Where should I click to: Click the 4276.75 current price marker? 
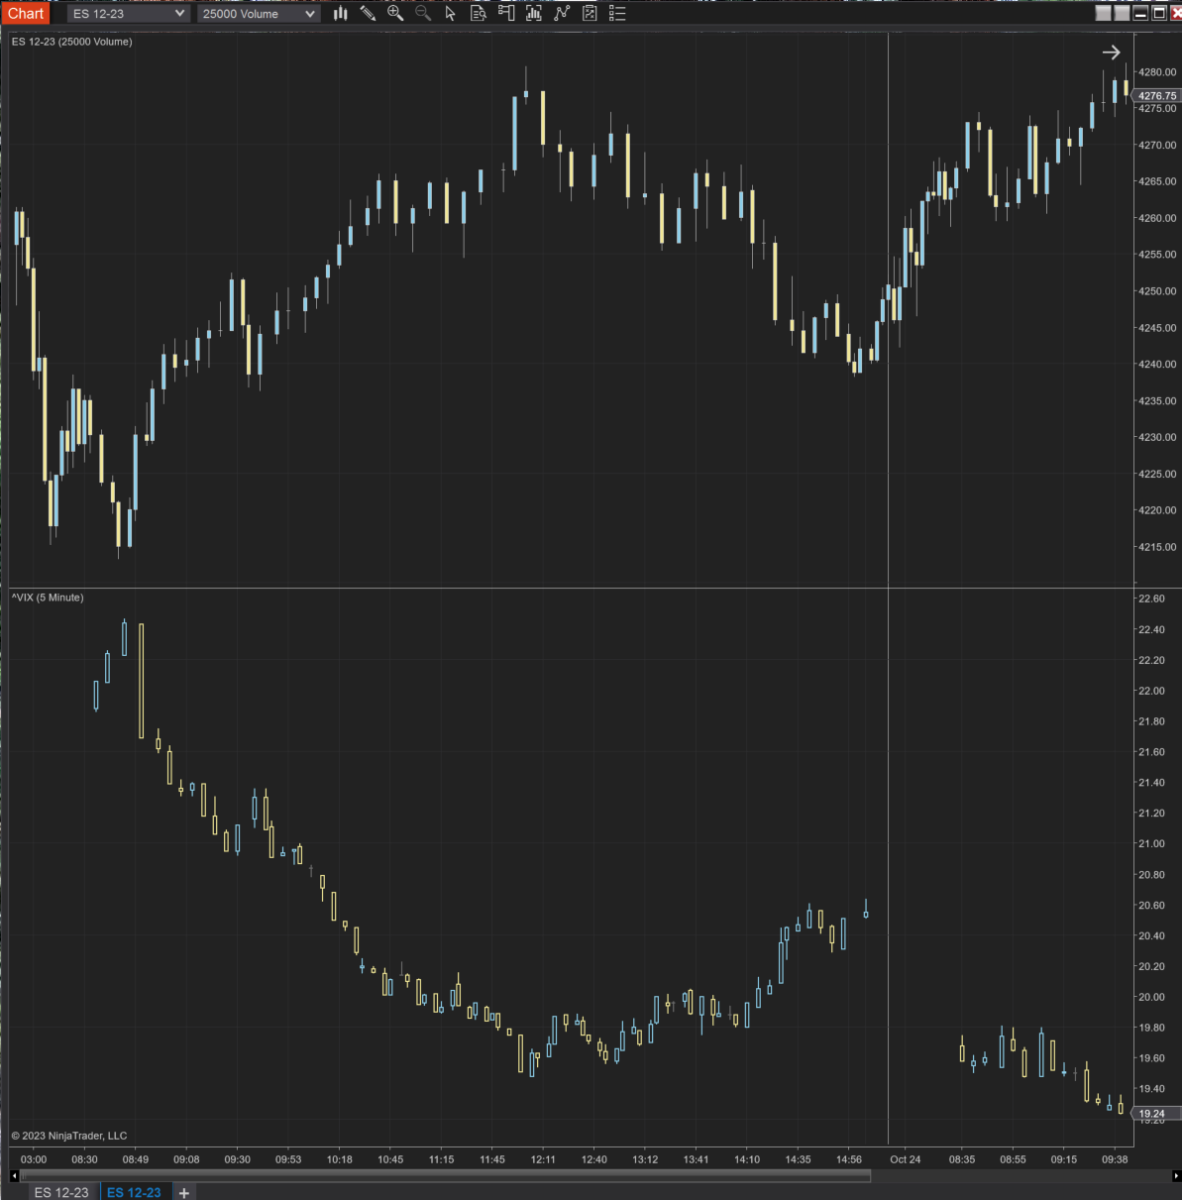(x=1157, y=96)
